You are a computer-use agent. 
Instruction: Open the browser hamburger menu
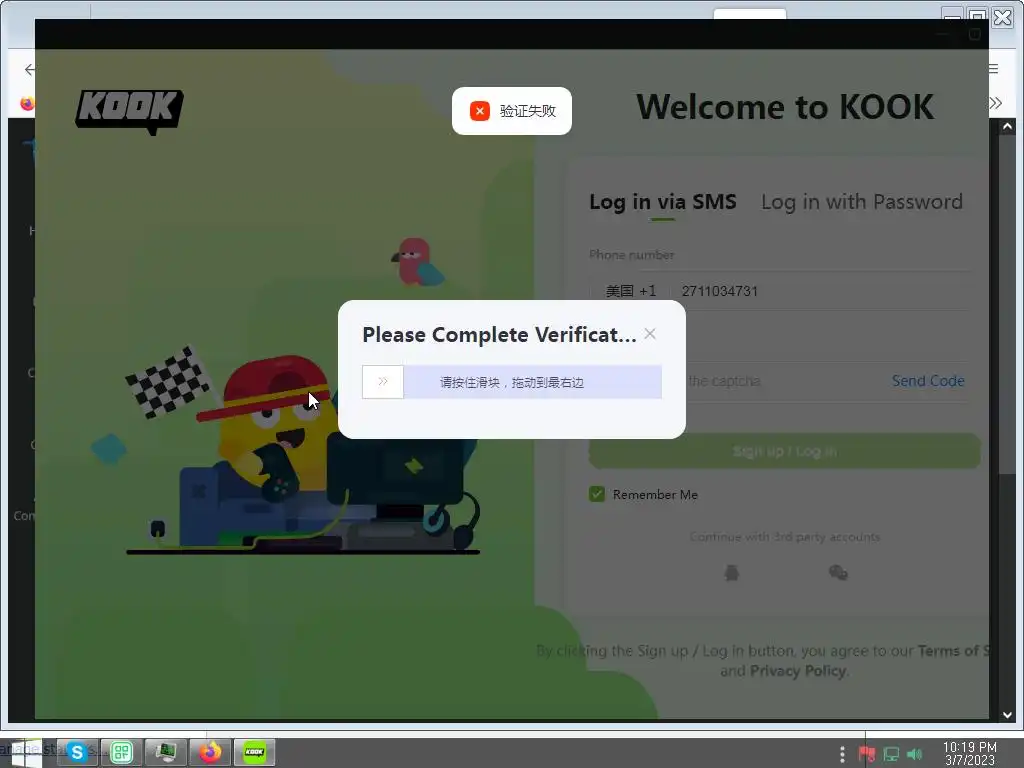(x=993, y=69)
